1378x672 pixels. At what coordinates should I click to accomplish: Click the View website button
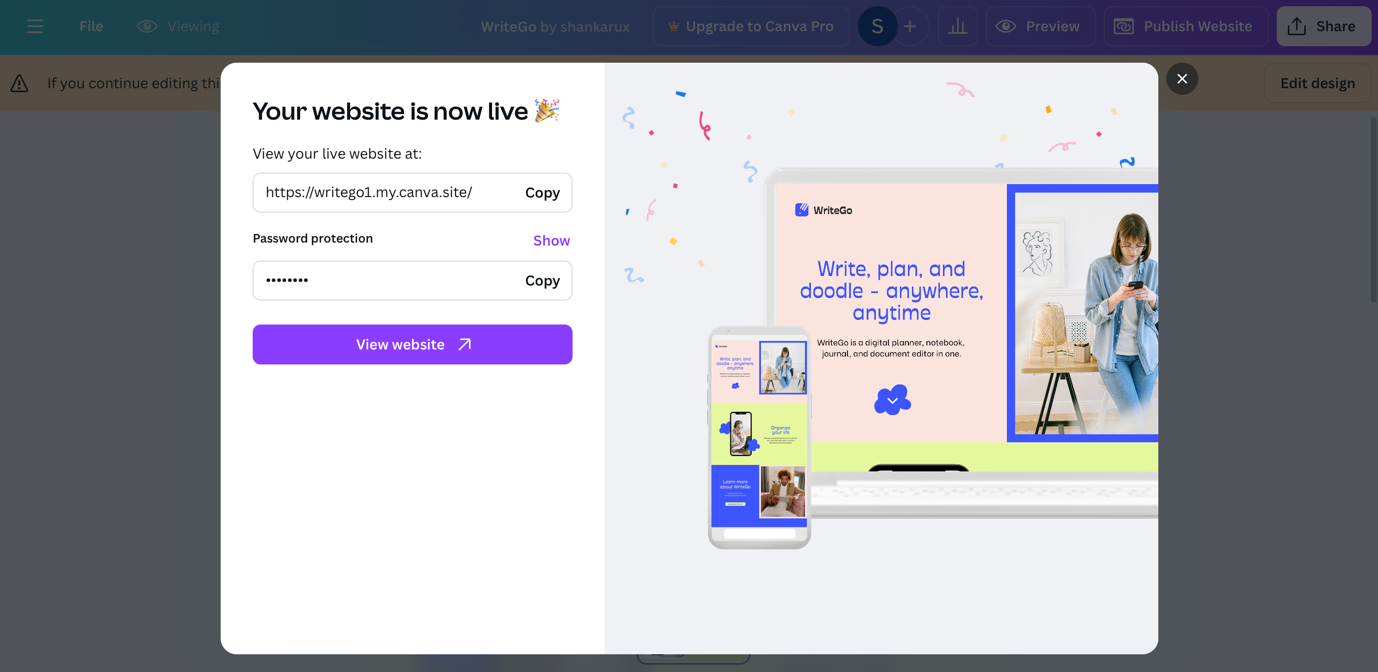(x=412, y=344)
